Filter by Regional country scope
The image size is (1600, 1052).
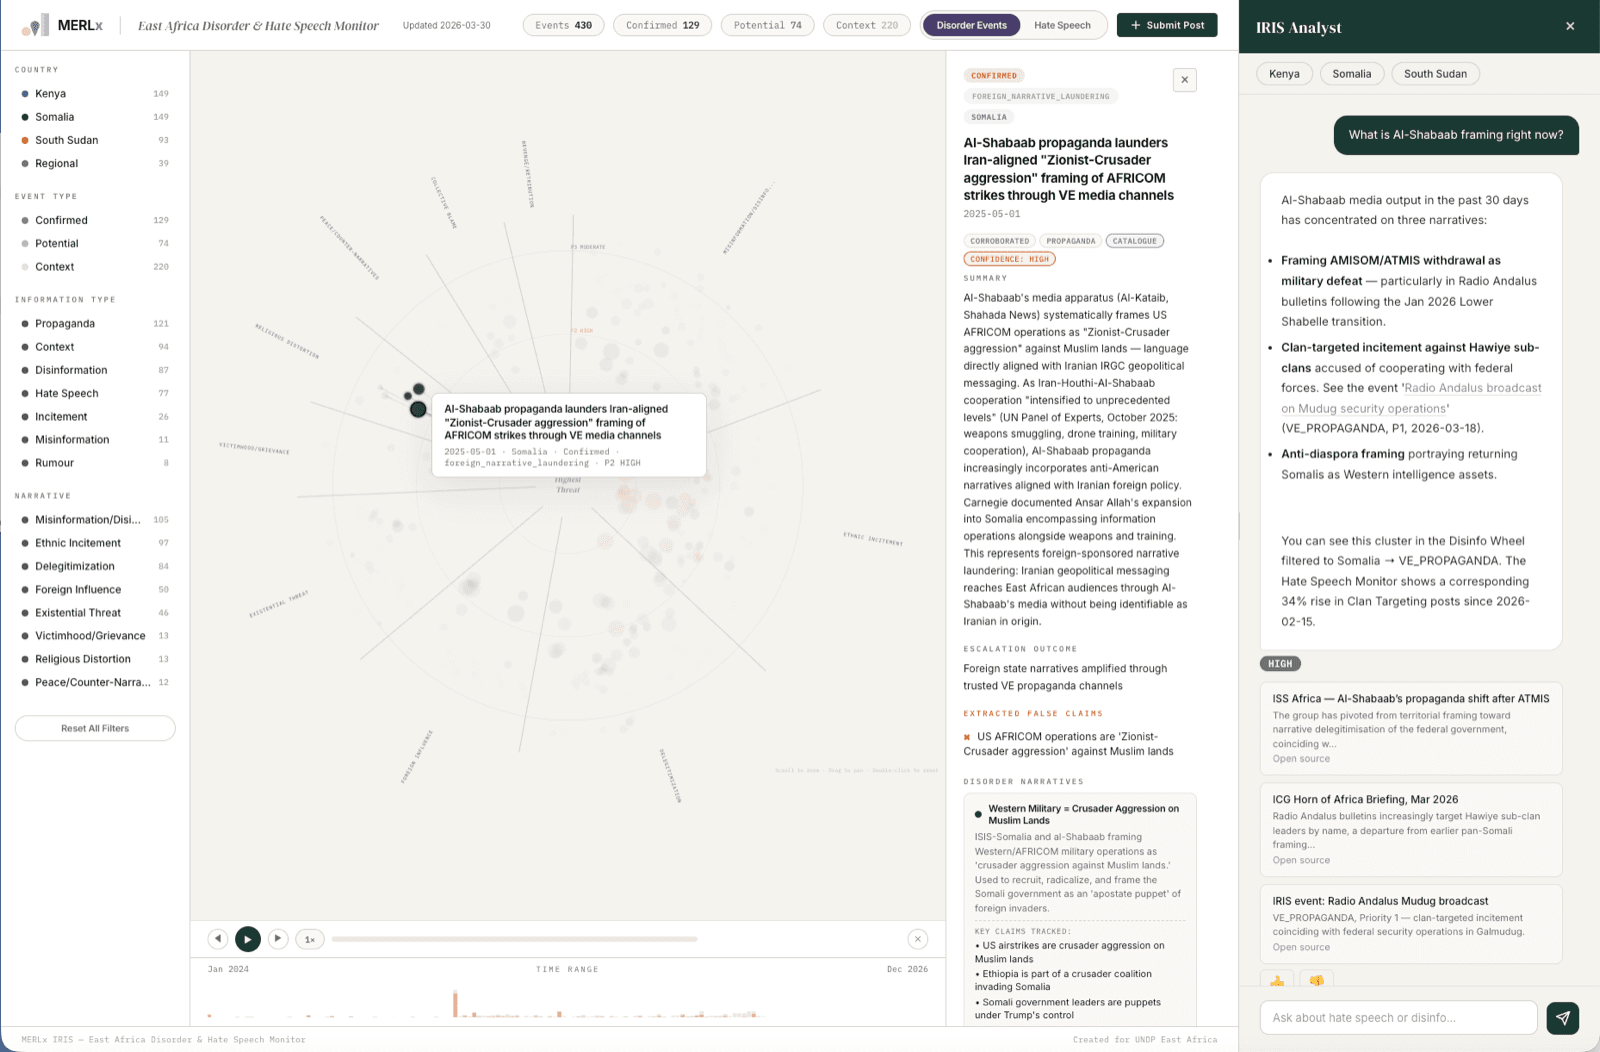95,164
